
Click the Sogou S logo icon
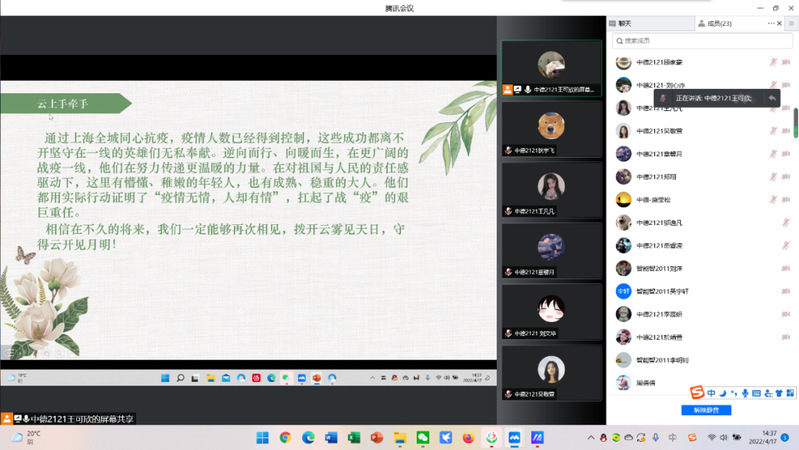click(x=696, y=391)
